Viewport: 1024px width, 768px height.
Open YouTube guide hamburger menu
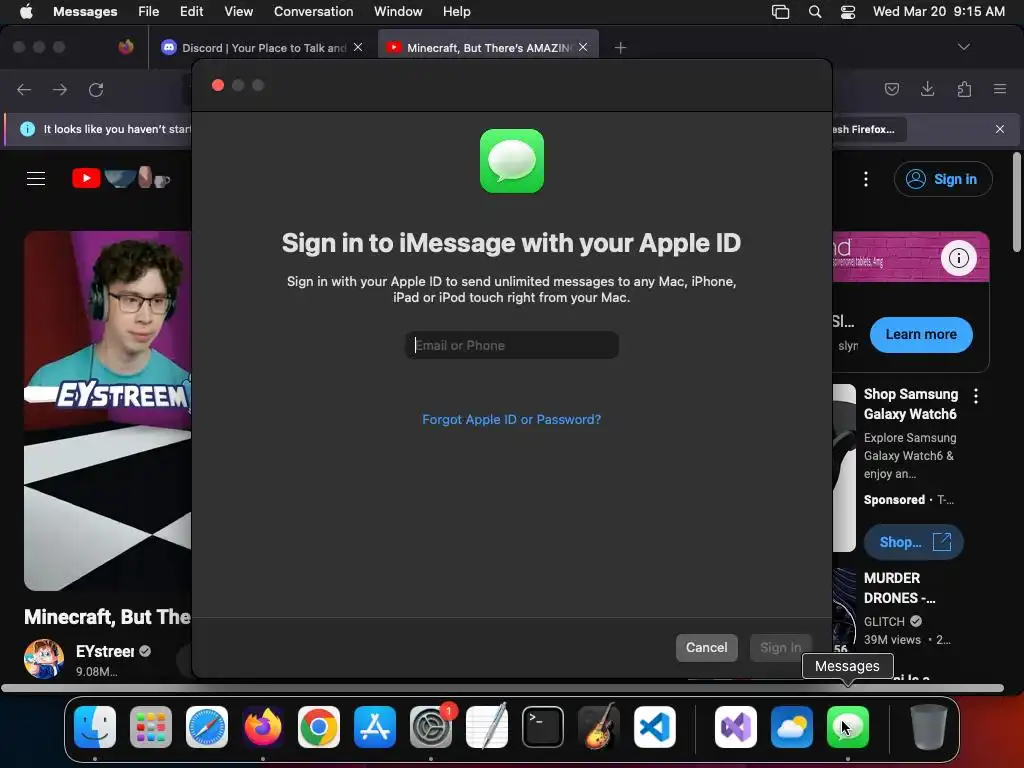tap(36, 178)
